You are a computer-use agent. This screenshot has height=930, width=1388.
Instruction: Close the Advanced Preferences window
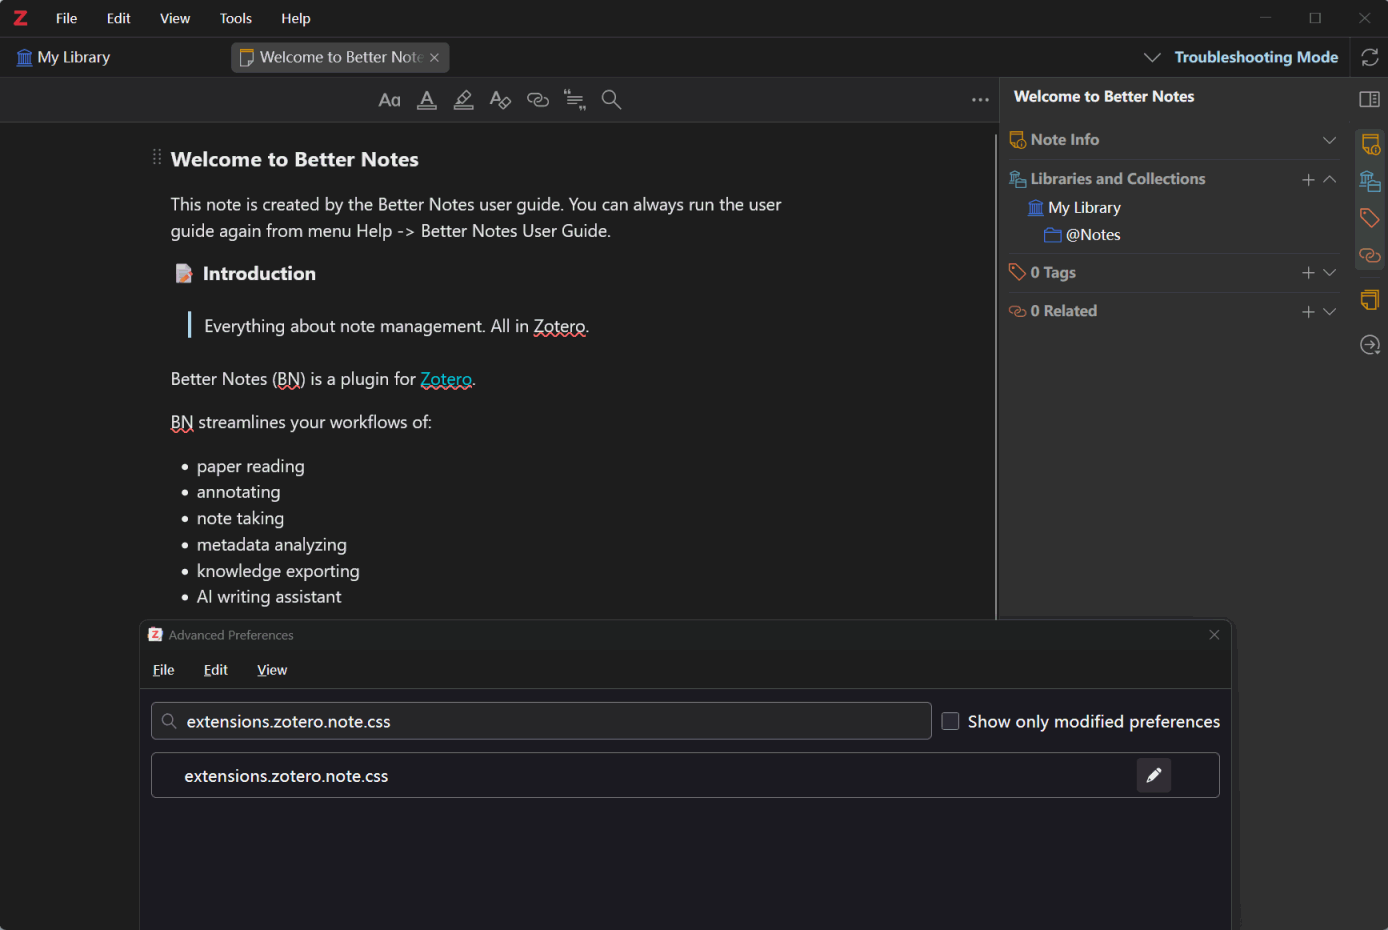(x=1214, y=635)
